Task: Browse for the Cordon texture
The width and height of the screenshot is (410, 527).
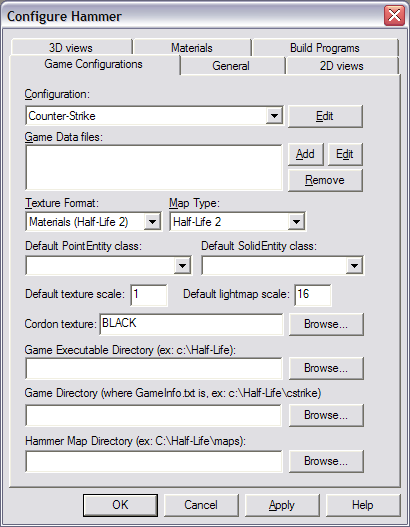Action: [326, 324]
